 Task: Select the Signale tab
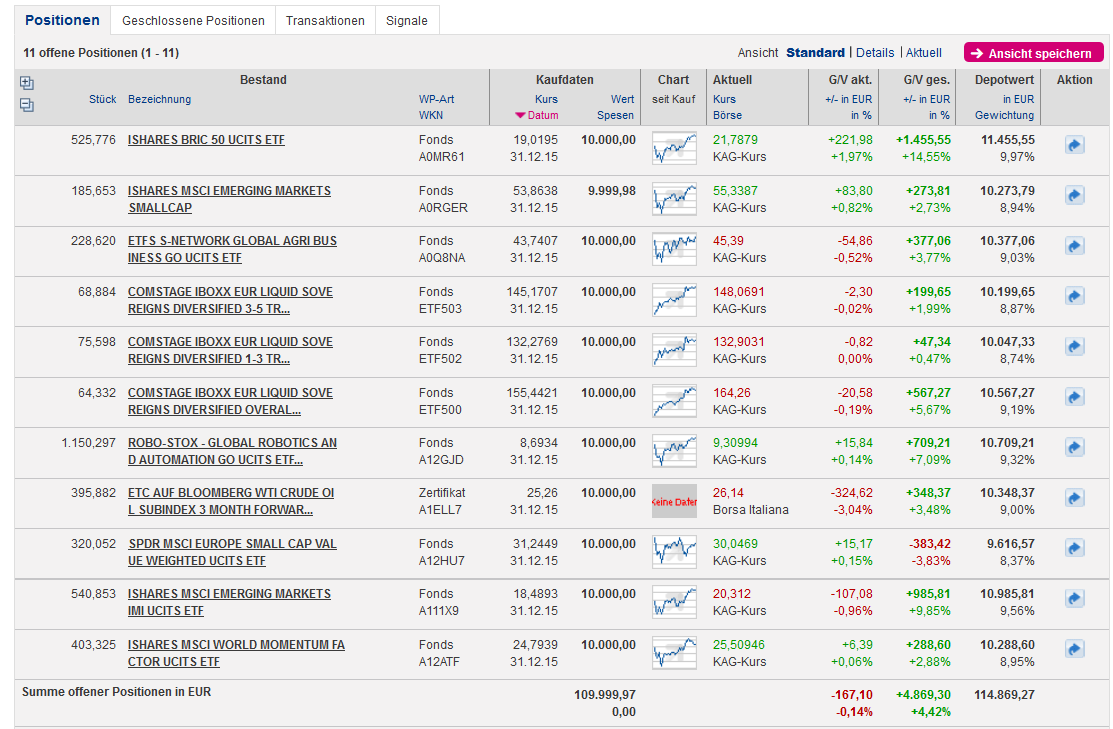click(406, 21)
